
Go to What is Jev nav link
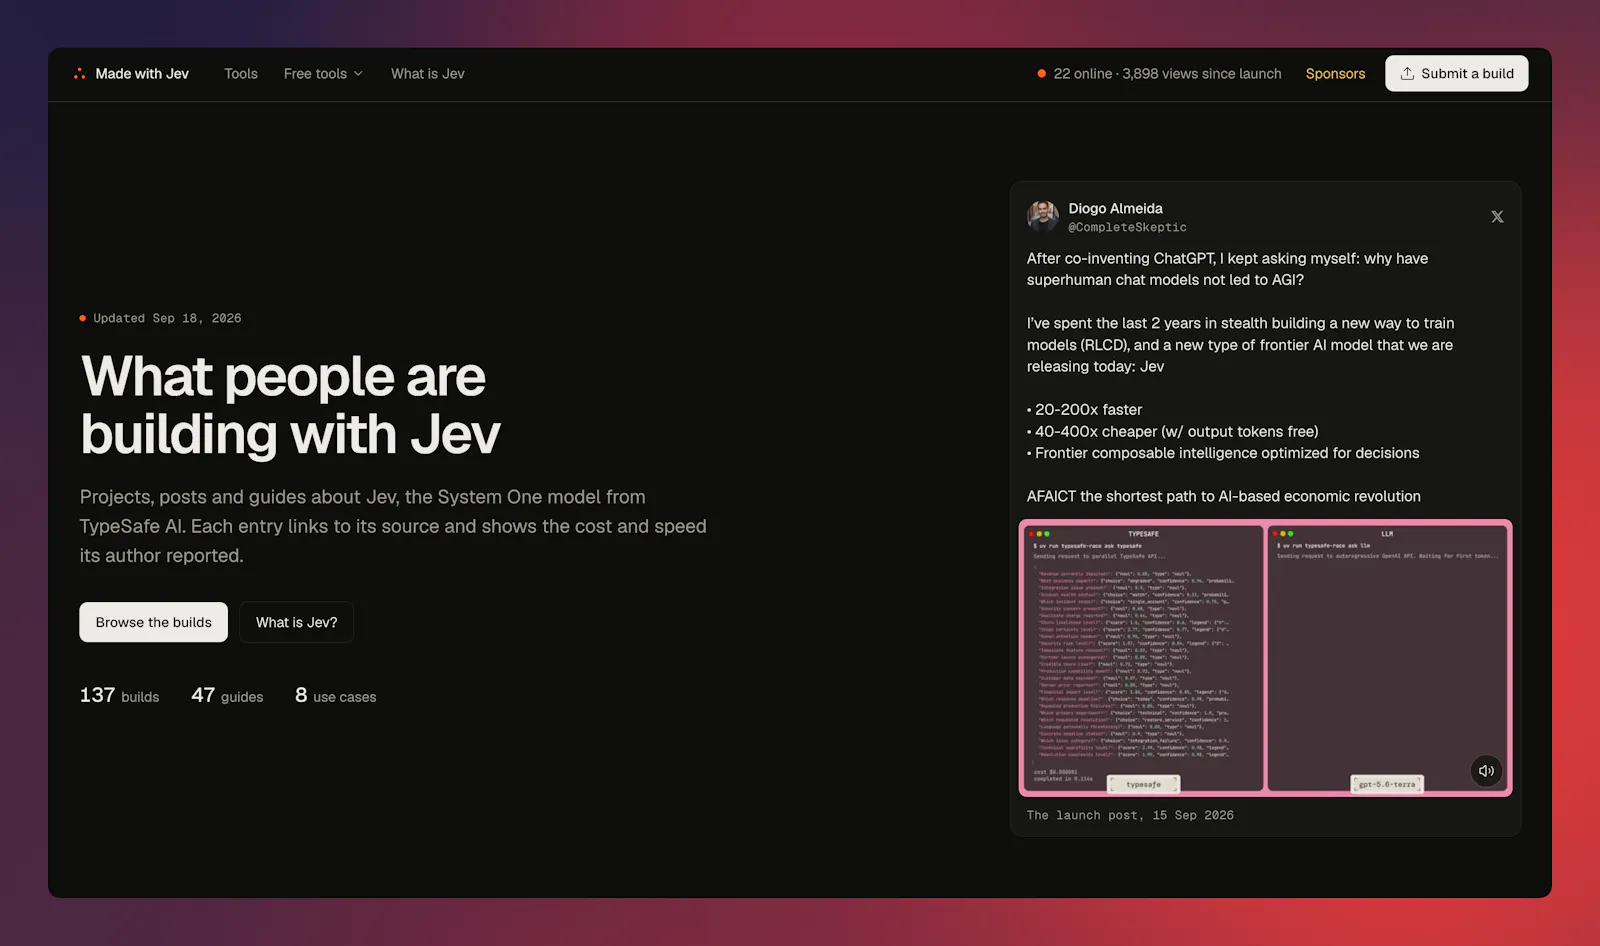428,74
